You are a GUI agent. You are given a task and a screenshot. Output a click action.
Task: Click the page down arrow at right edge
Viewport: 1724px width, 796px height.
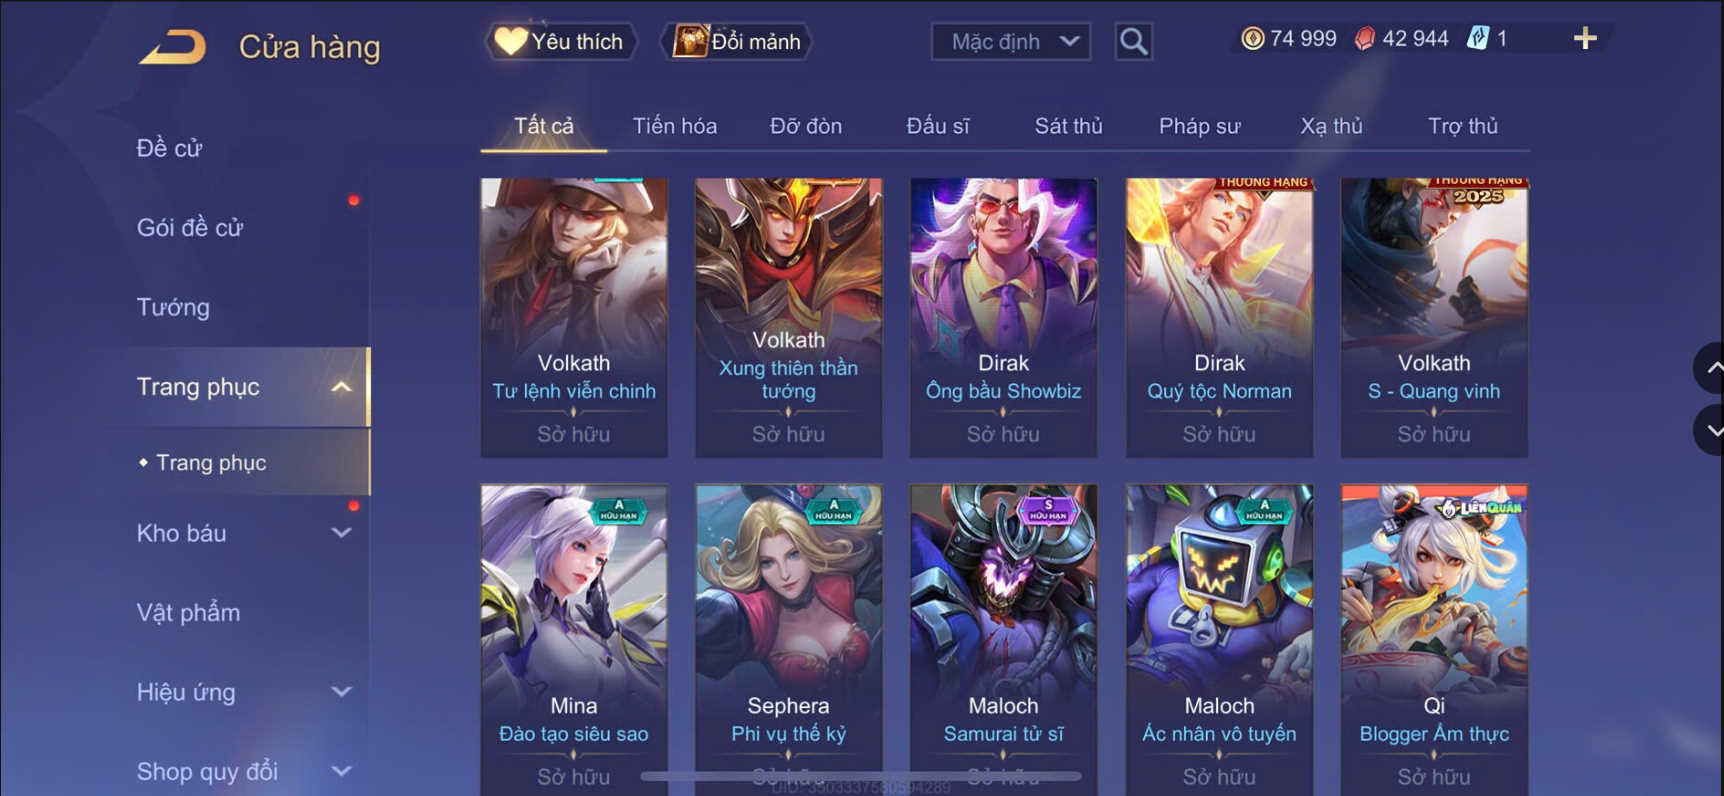pyautogui.click(x=1710, y=431)
